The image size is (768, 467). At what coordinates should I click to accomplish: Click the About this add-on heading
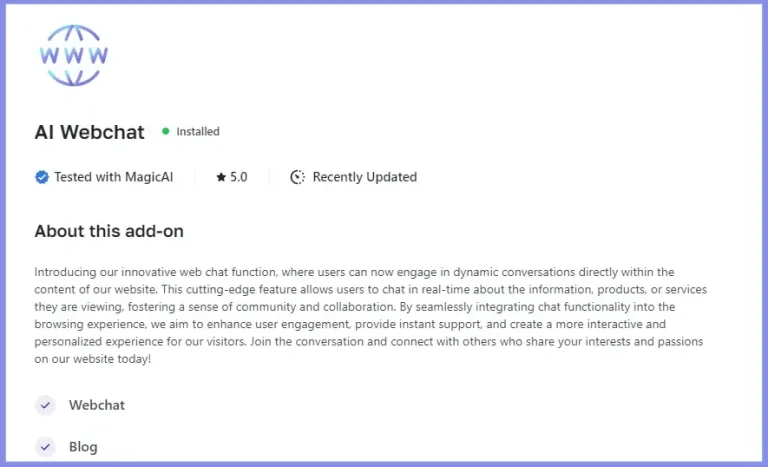109,231
